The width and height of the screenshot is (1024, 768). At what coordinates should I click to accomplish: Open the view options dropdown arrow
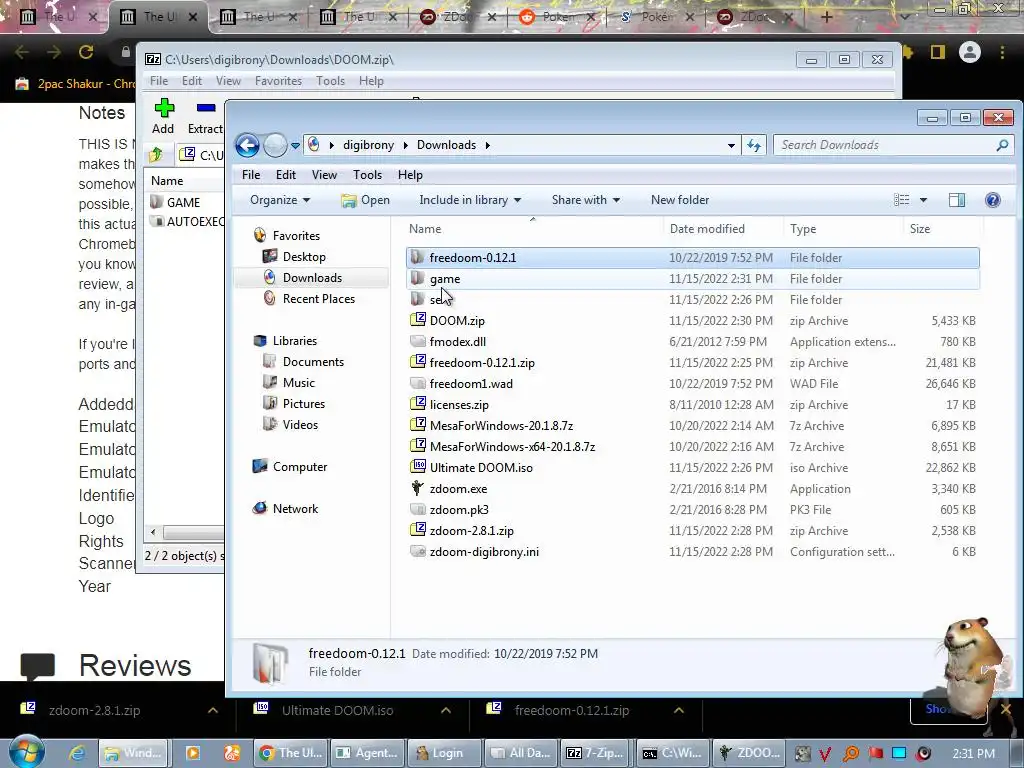point(923,200)
